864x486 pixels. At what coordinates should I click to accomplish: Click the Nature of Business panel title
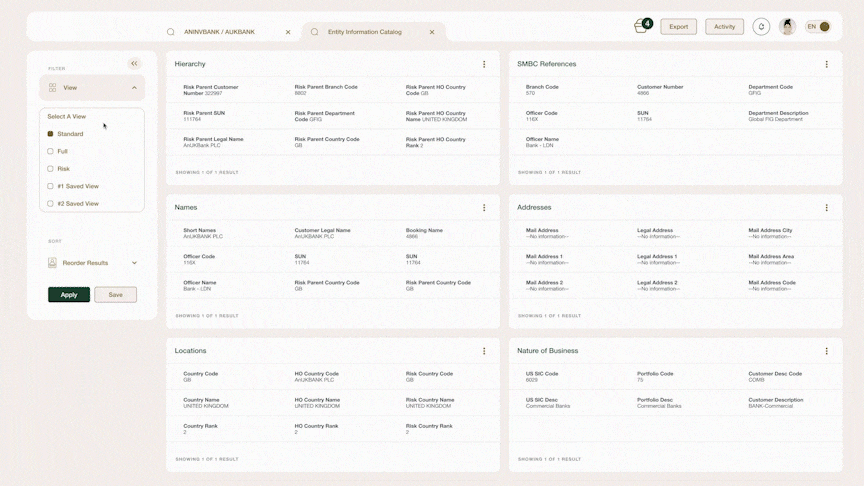coord(548,350)
